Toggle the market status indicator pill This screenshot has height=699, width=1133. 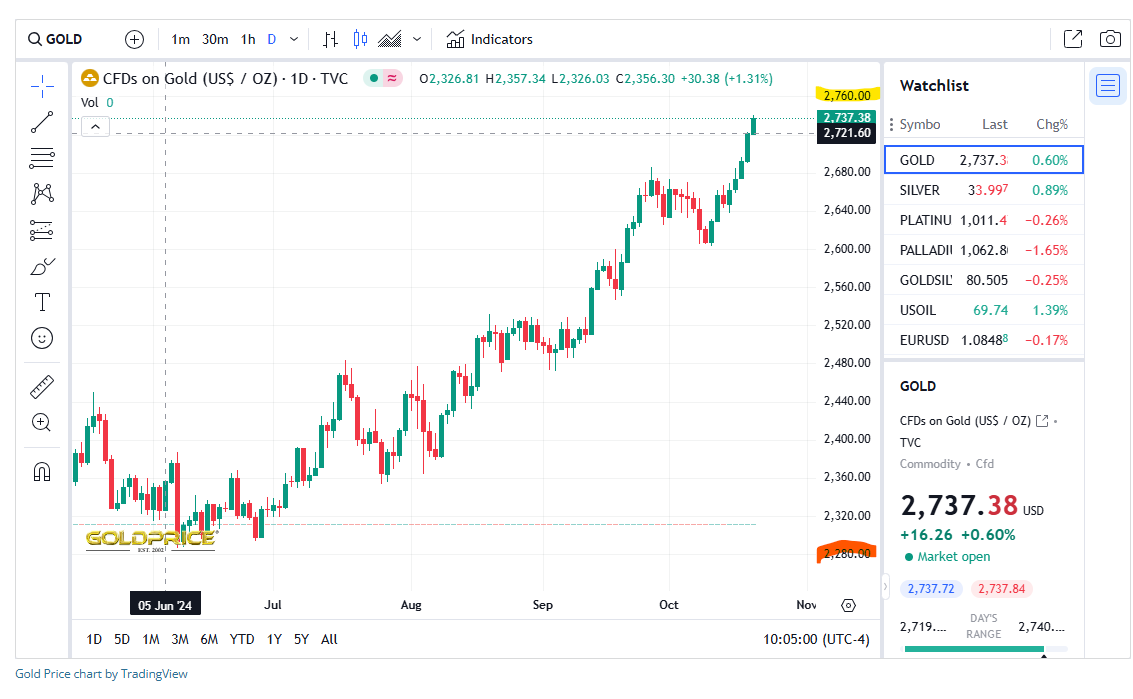(x=384, y=78)
